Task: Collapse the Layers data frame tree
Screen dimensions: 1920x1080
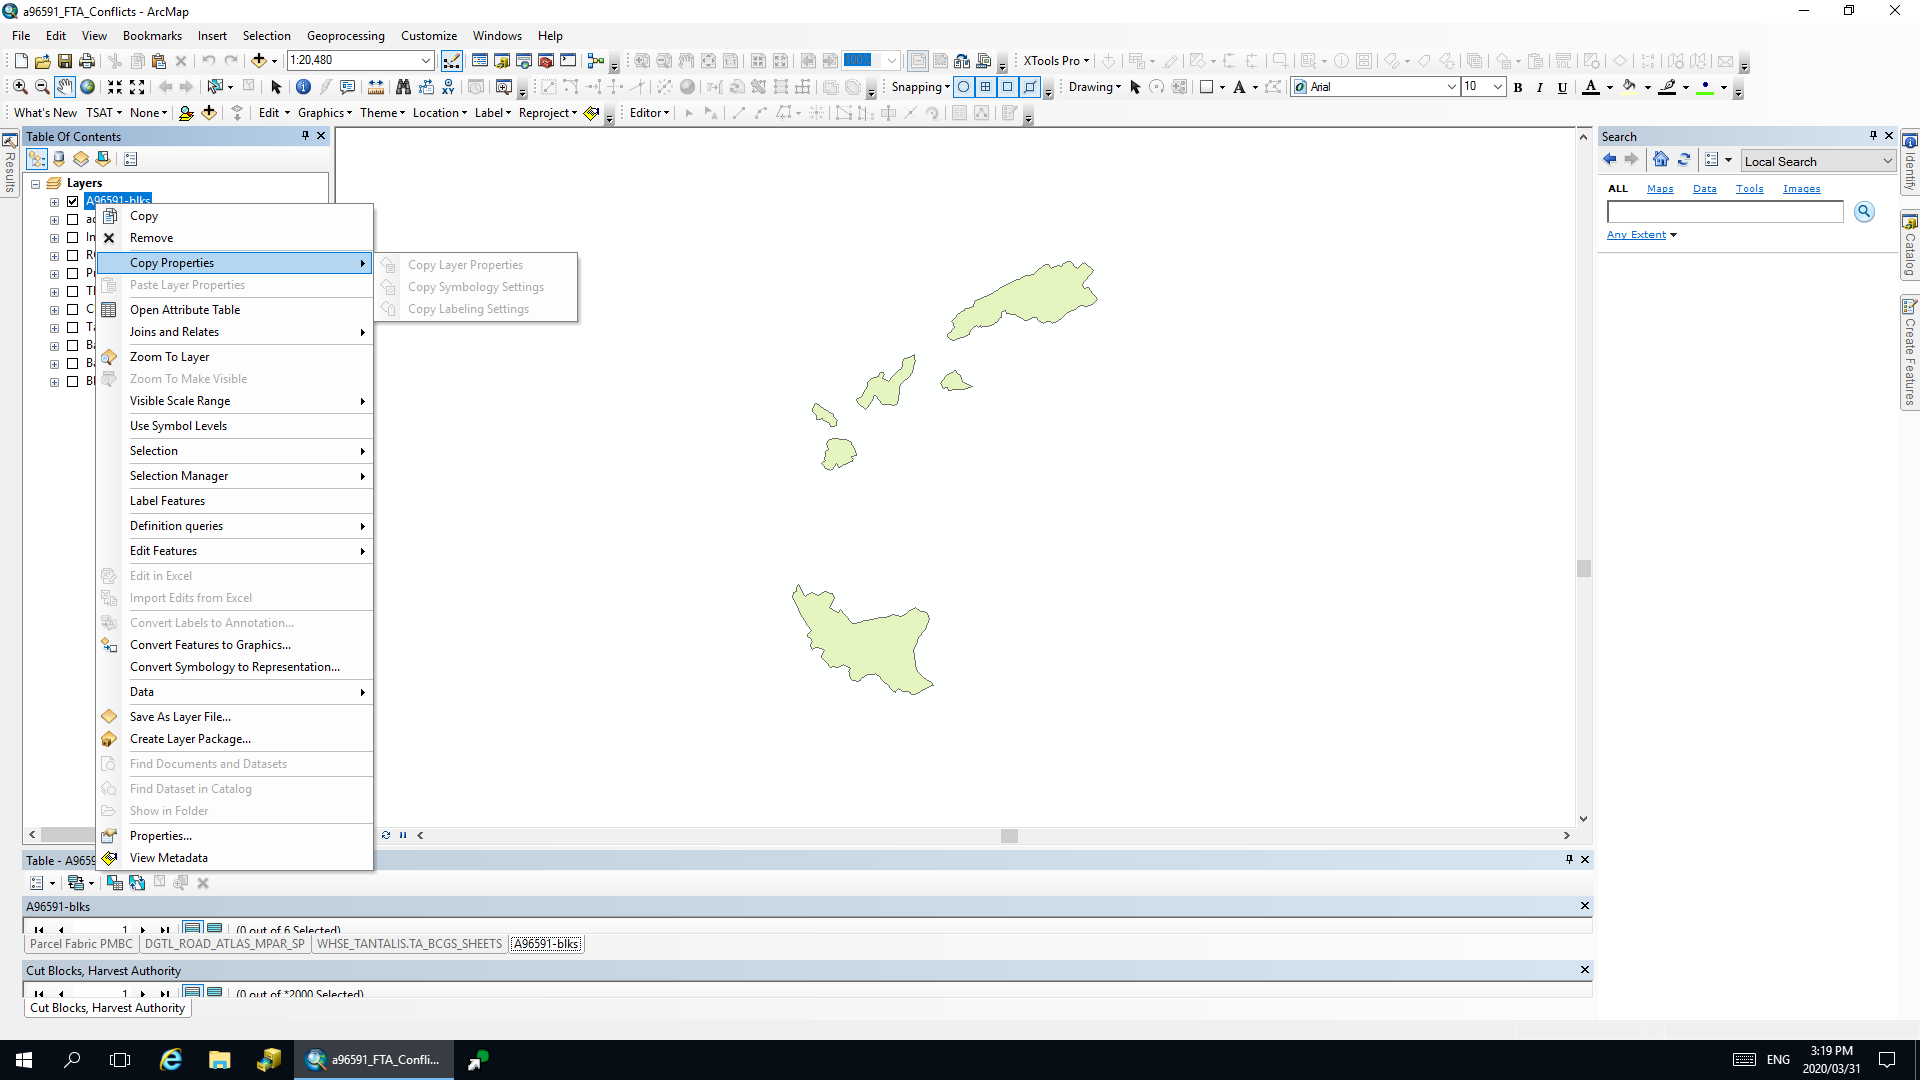Action: (x=36, y=184)
